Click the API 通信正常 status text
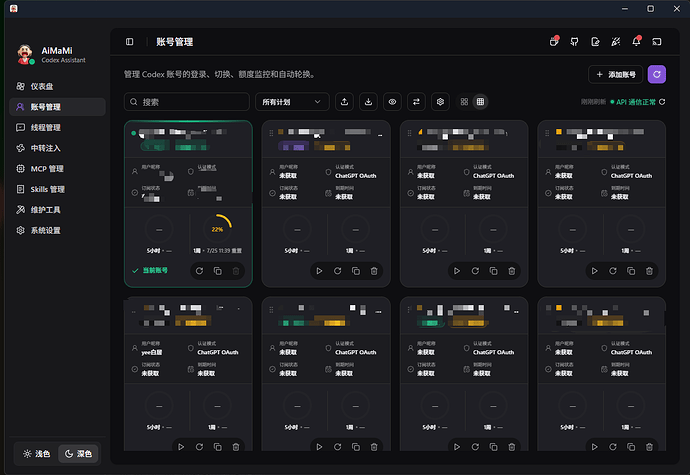The width and height of the screenshot is (690, 475). [x=635, y=102]
